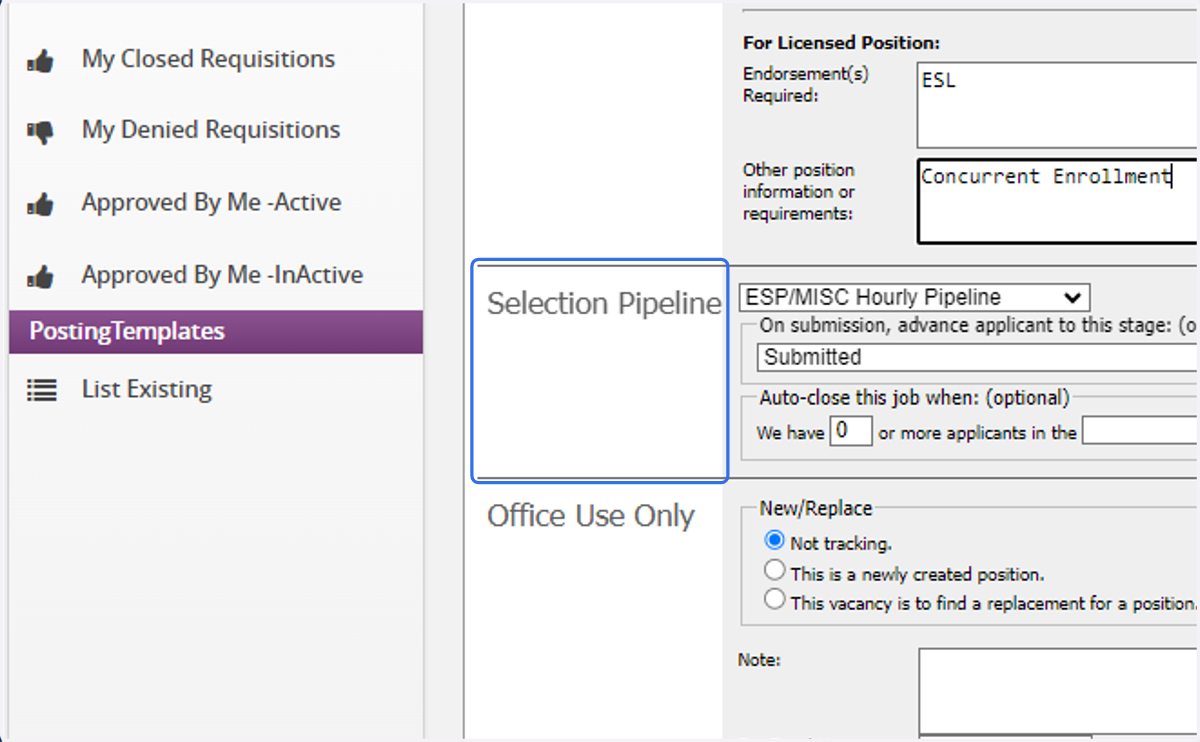Click list icon beside List Existing
The width and height of the screenshot is (1200, 742).
coord(41,390)
